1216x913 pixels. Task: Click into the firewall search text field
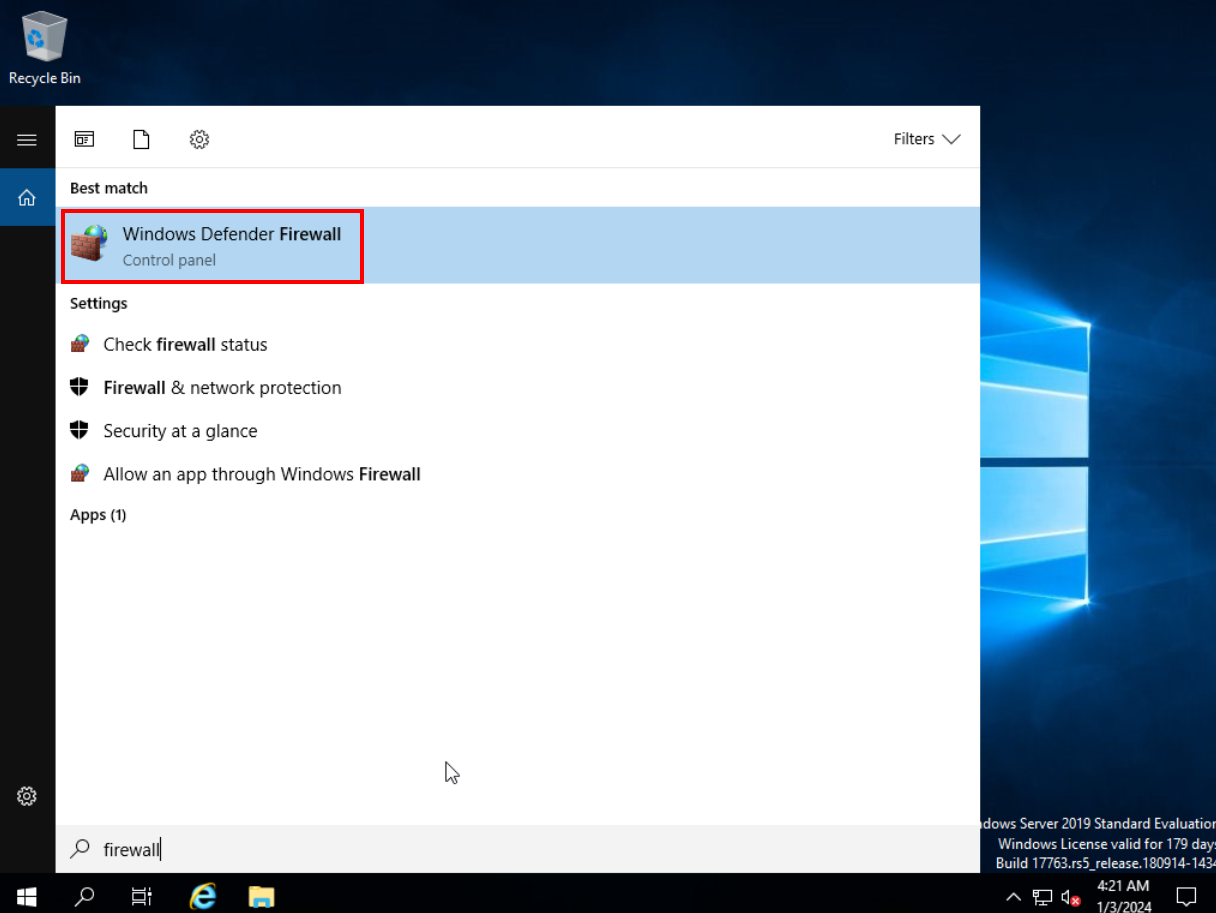click(x=500, y=849)
